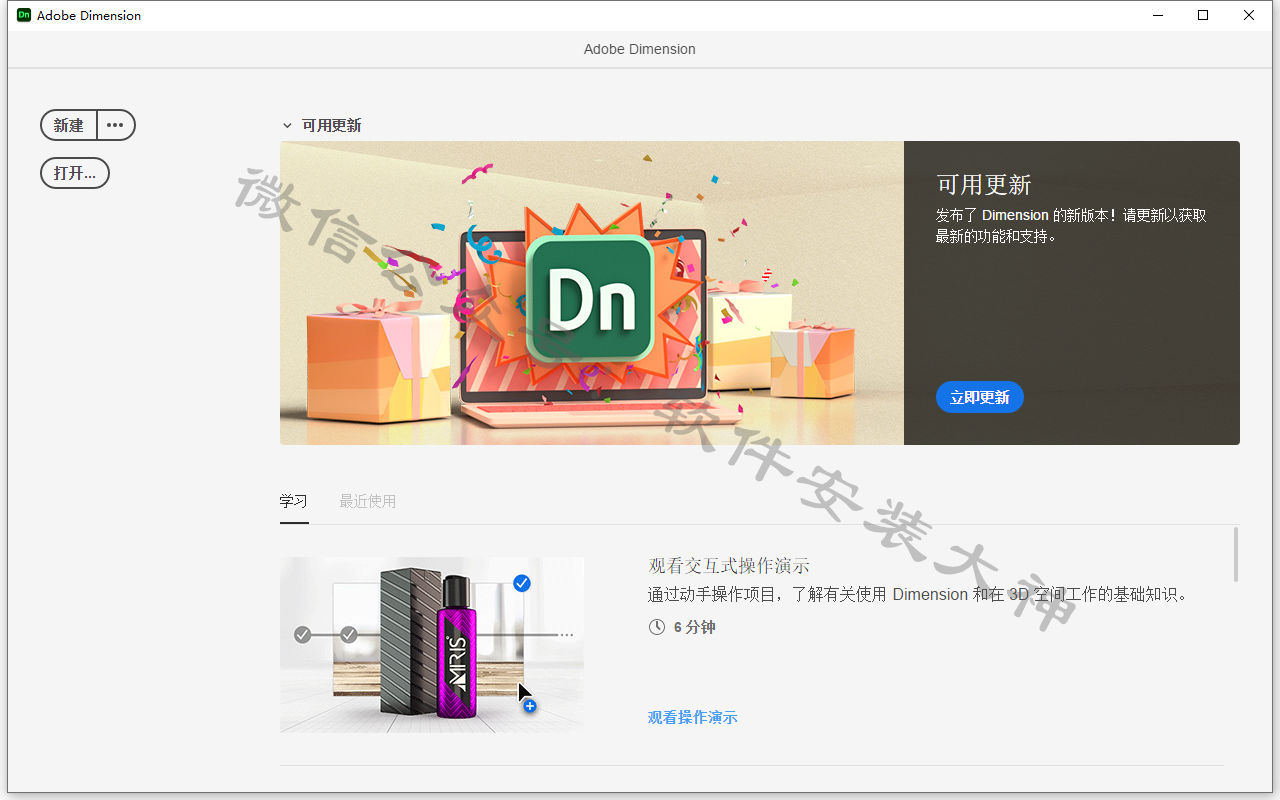Open the 观看操作演示 link
Image resolution: width=1280 pixels, height=800 pixels.
tap(692, 717)
